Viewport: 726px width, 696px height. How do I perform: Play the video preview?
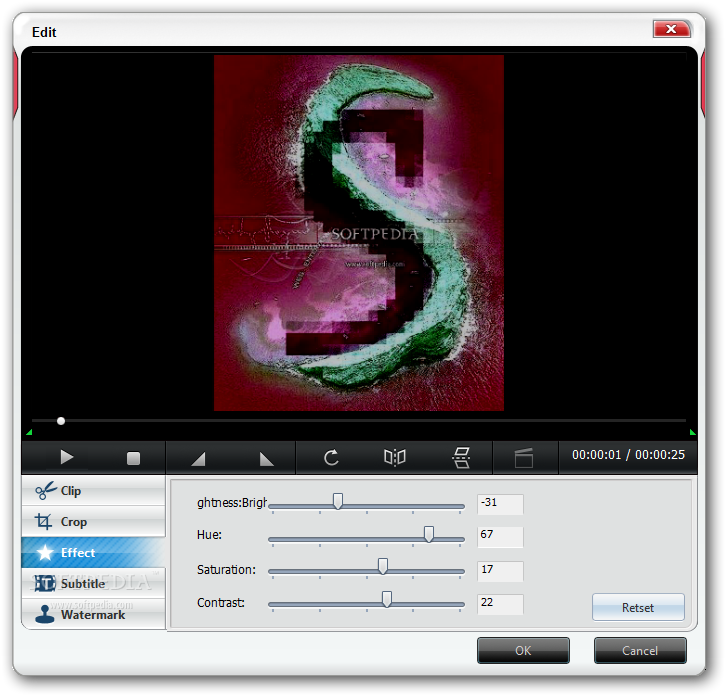67,458
